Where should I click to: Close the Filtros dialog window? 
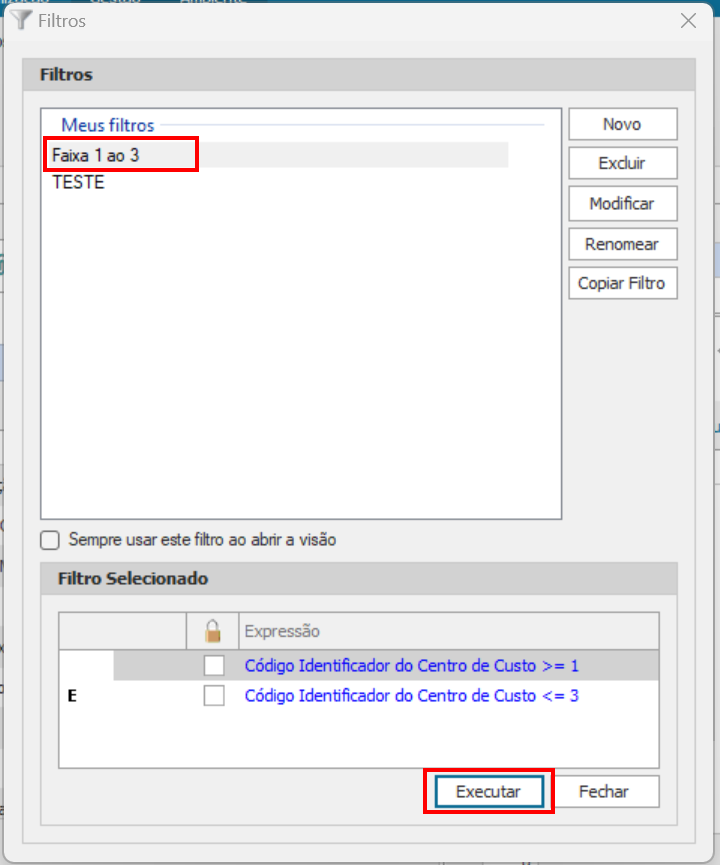coord(688,21)
